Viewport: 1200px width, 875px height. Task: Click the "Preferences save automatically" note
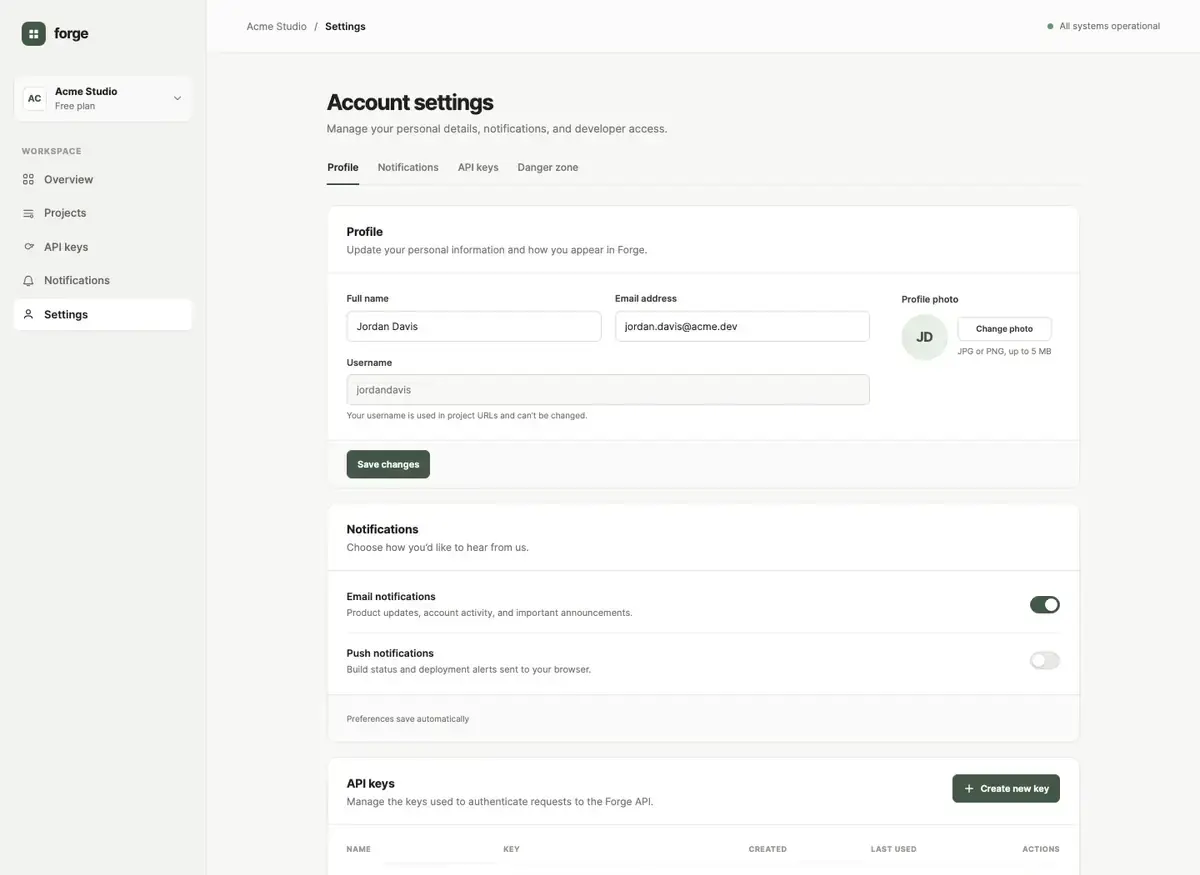[x=408, y=719]
